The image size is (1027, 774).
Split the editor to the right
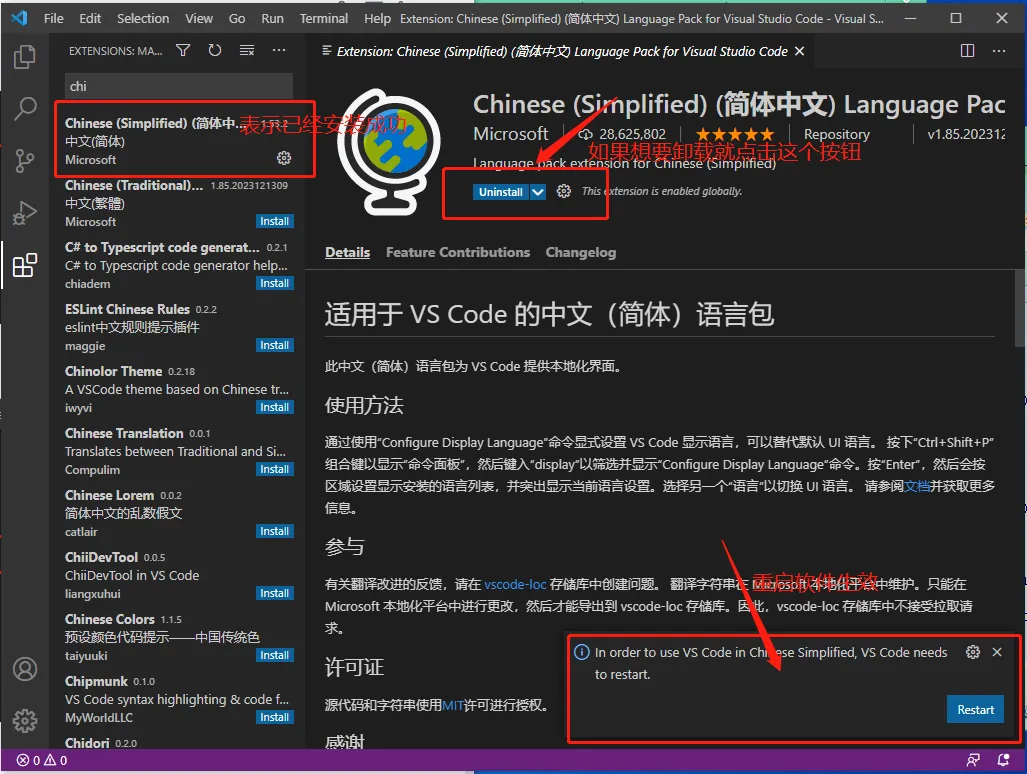967,51
